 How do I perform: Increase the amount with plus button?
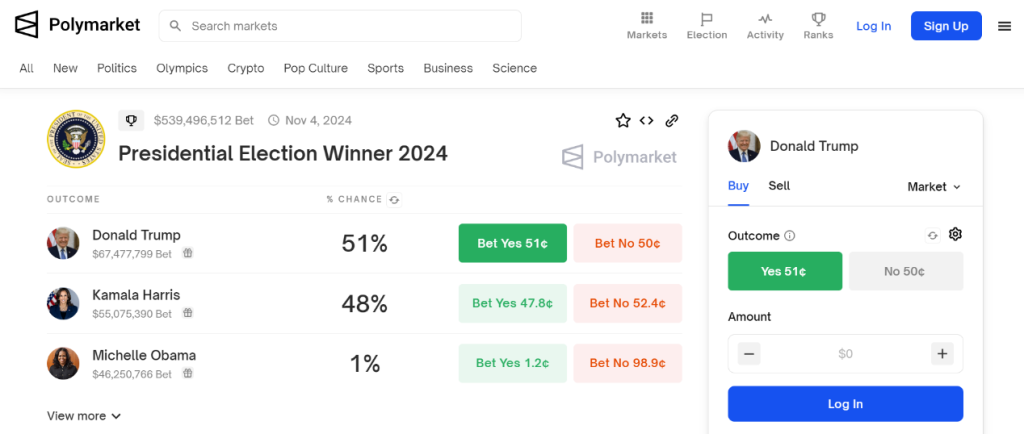(942, 354)
